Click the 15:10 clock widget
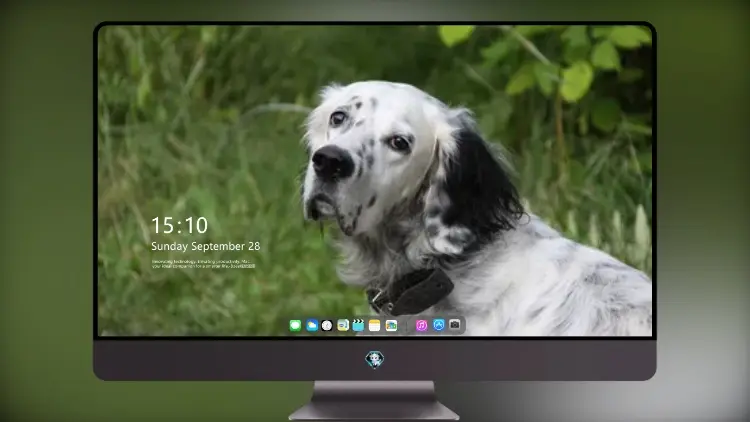The image size is (750, 422). [179, 225]
